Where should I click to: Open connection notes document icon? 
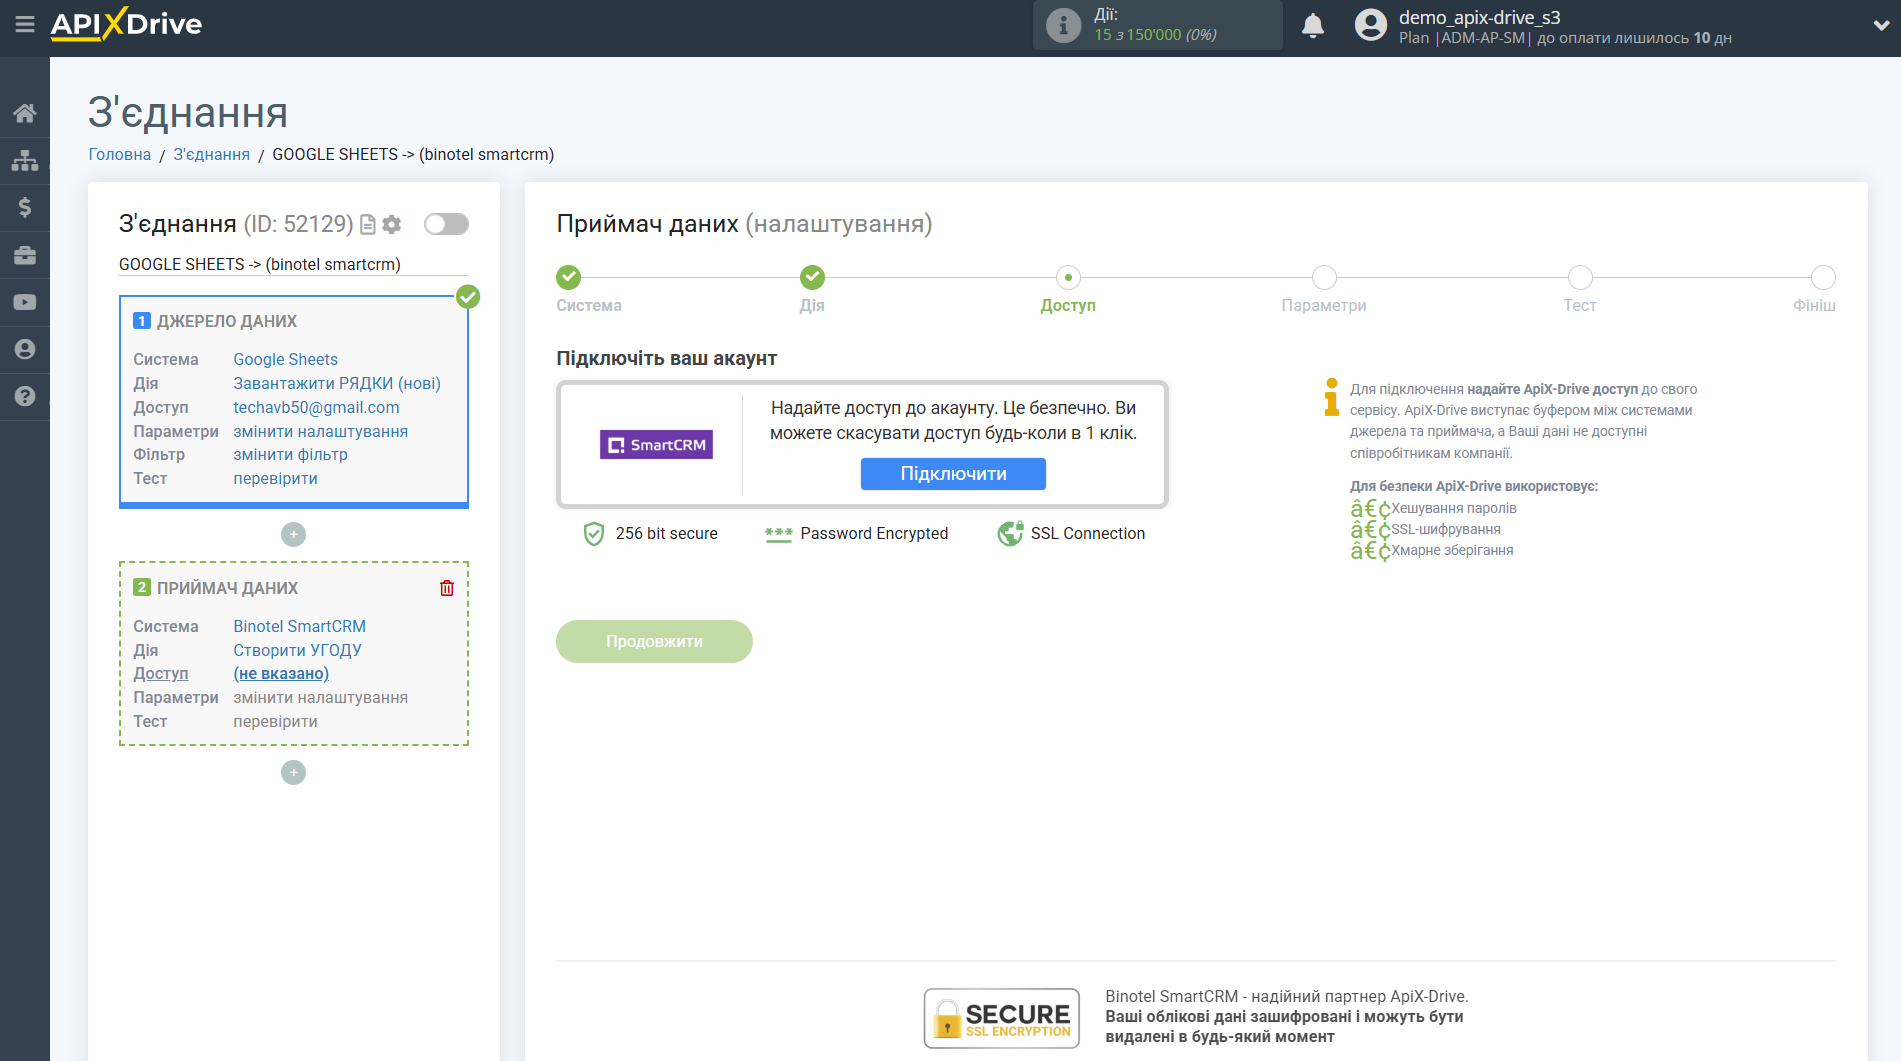pyautogui.click(x=368, y=224)
